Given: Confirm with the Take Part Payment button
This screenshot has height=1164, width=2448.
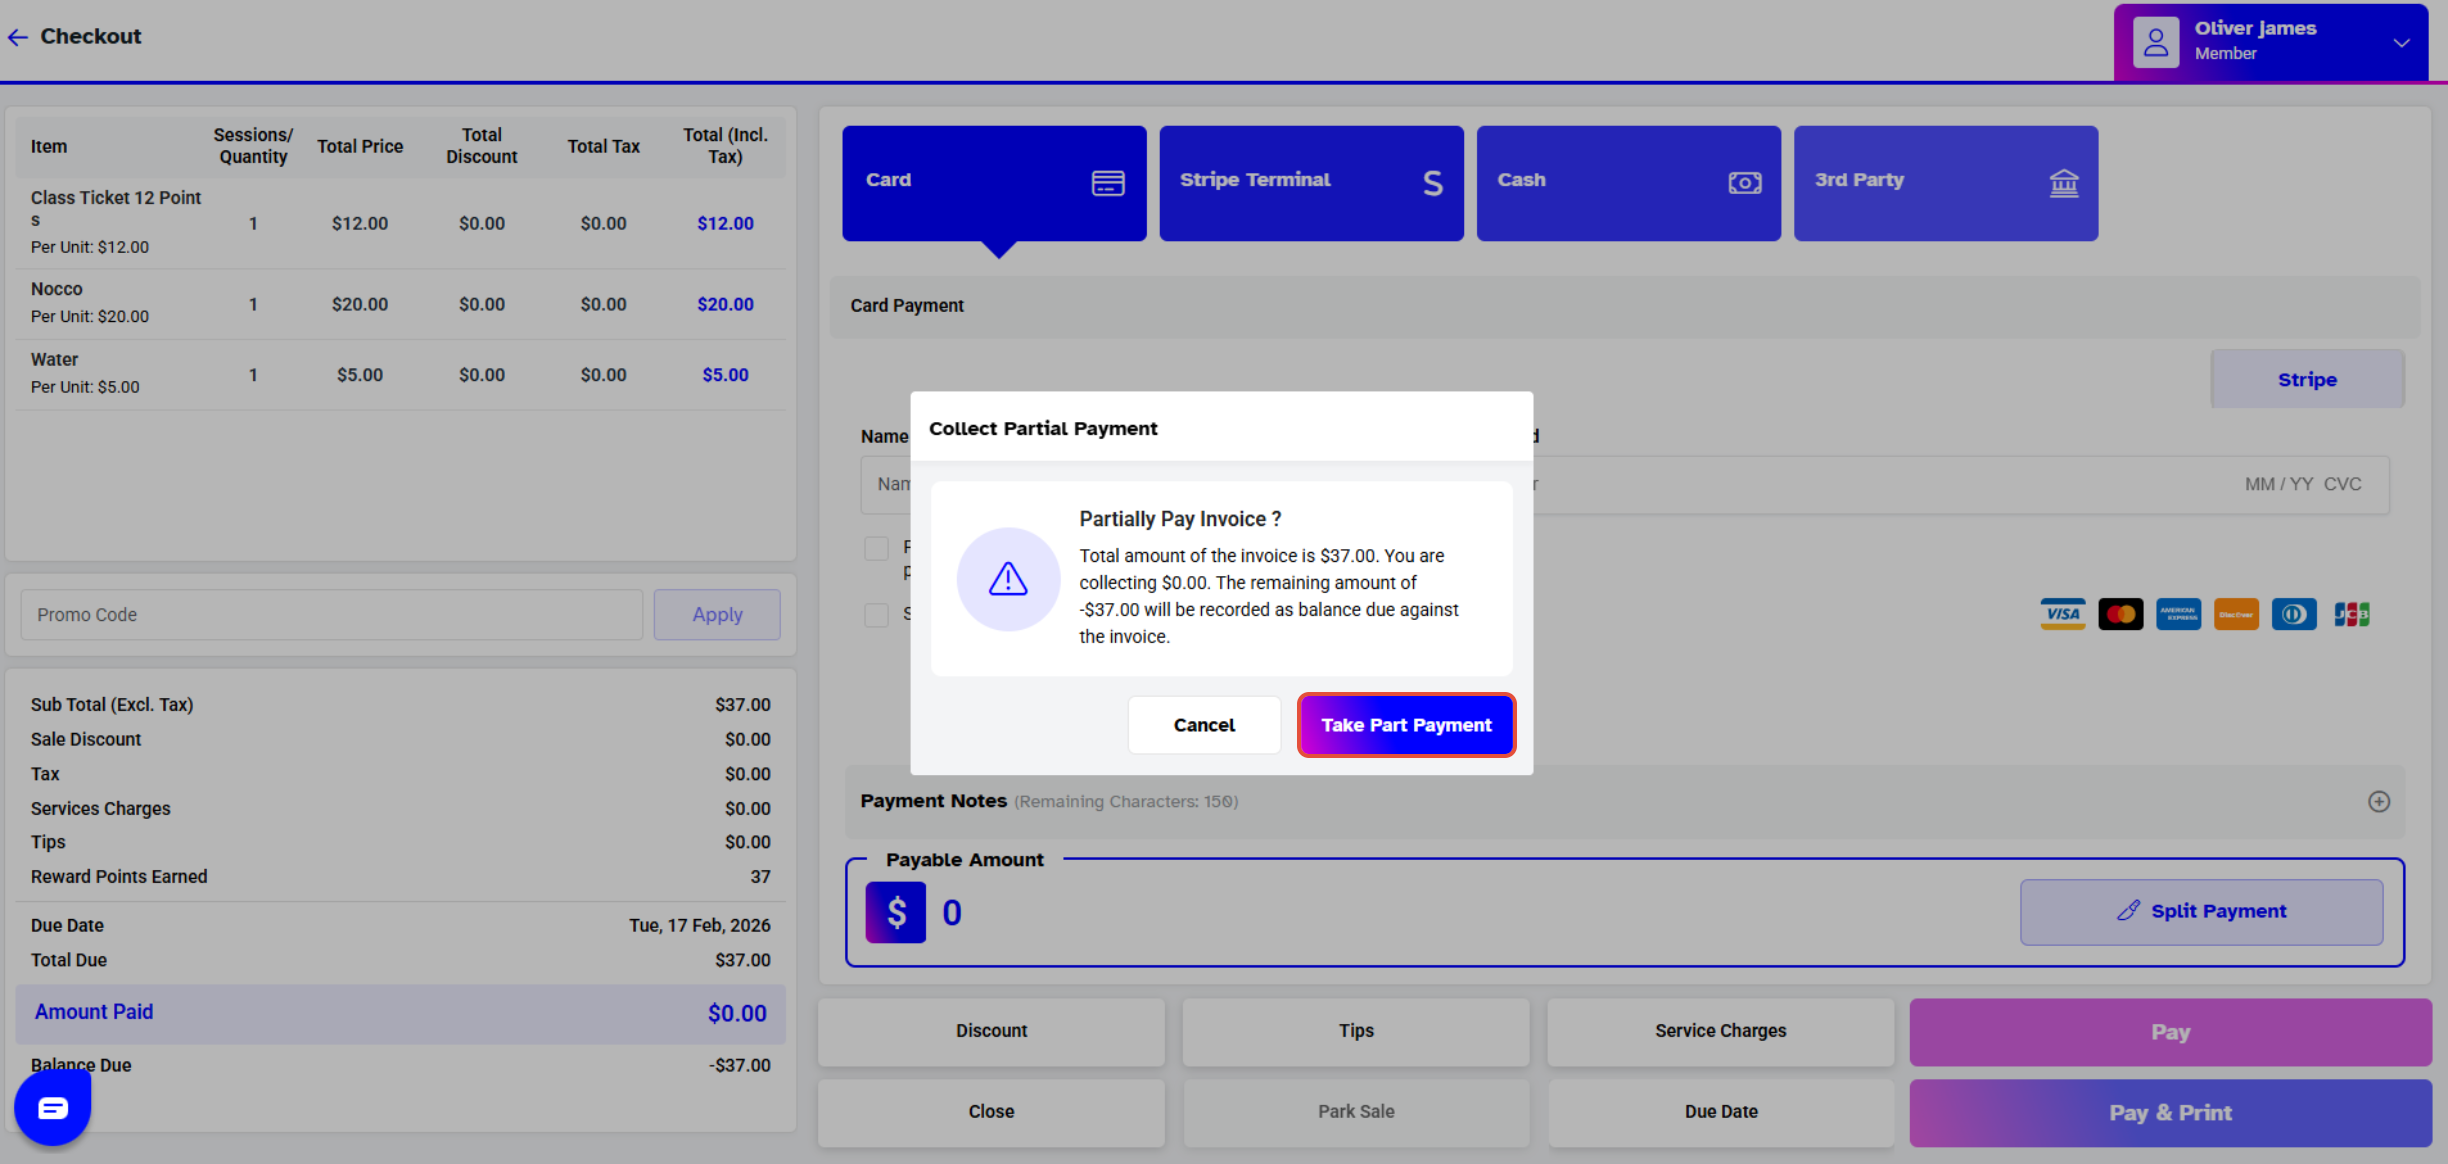Looking at the screenshot, I should [1406, 725].
